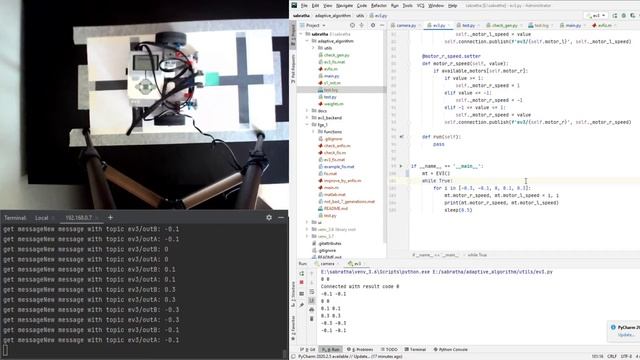Open the Project view selector dropdown
This screenshot has height=360, width=640.
pos(316,25)
